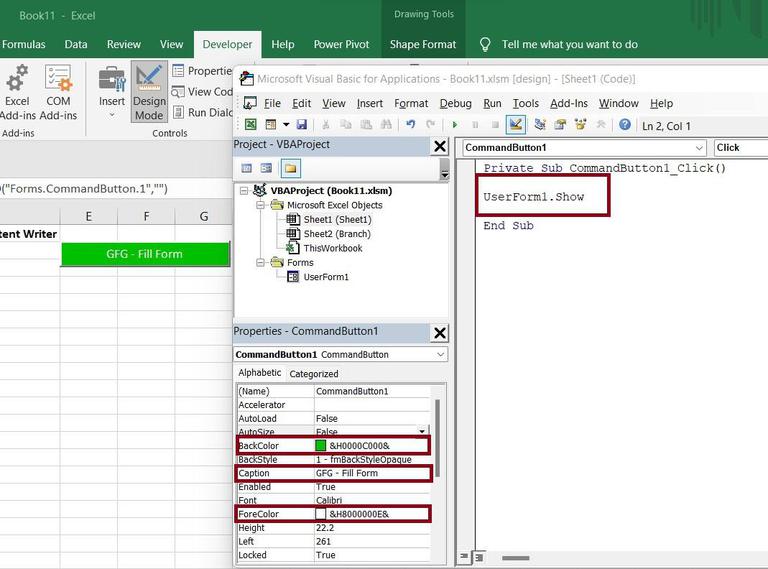Screen dimensions: 768x569
Task: Click Run Dialog in Excel Controls group
Action: click(x=202, y=113)
